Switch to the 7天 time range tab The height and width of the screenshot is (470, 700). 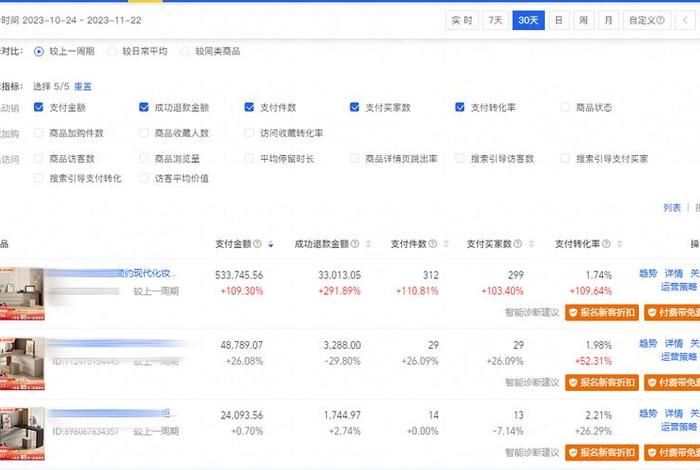[495, 20]
